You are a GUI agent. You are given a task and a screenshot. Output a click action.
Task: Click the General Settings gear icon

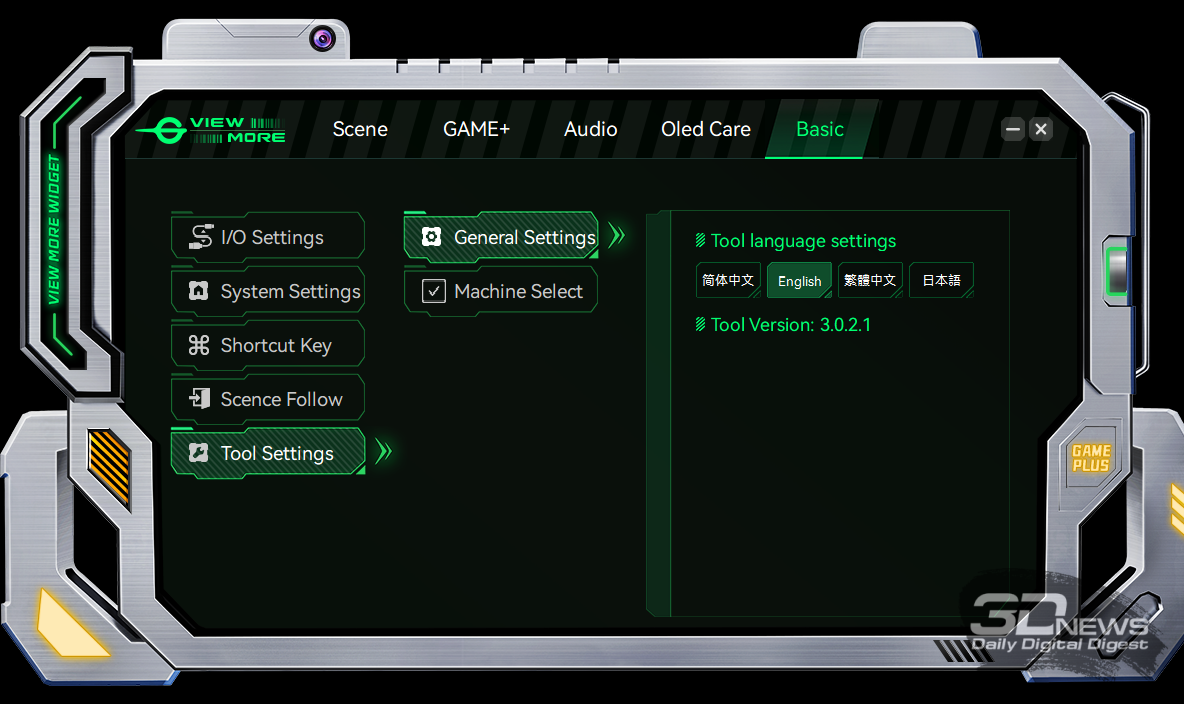[432, 237]
